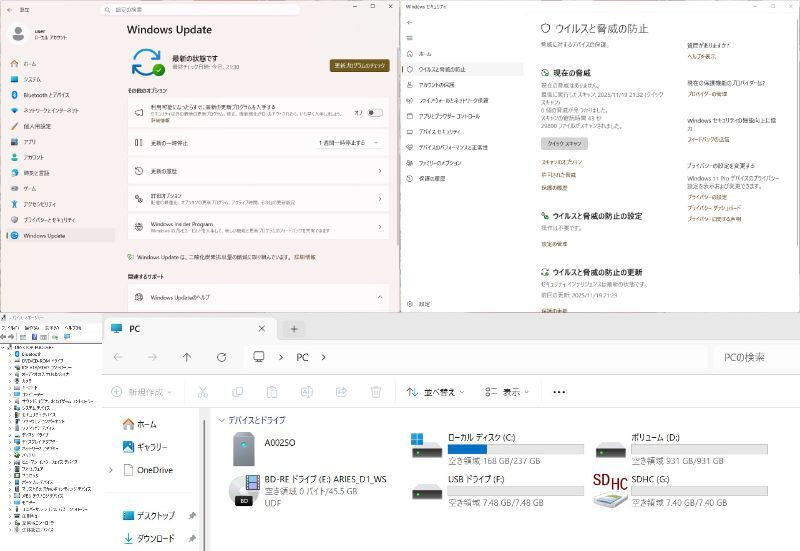Image resolution: width=800 pixels, height=551 pixels.
Task: Open ファイル menu in Device Manager
Action: (10, 328)
